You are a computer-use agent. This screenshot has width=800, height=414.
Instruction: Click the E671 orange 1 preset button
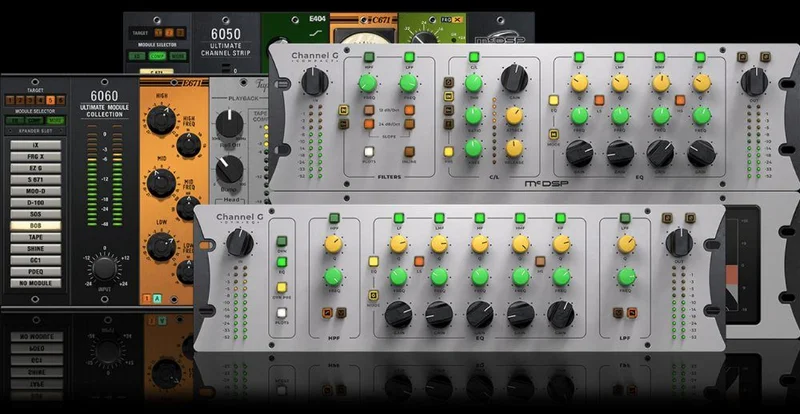click(x=147, y=300)
